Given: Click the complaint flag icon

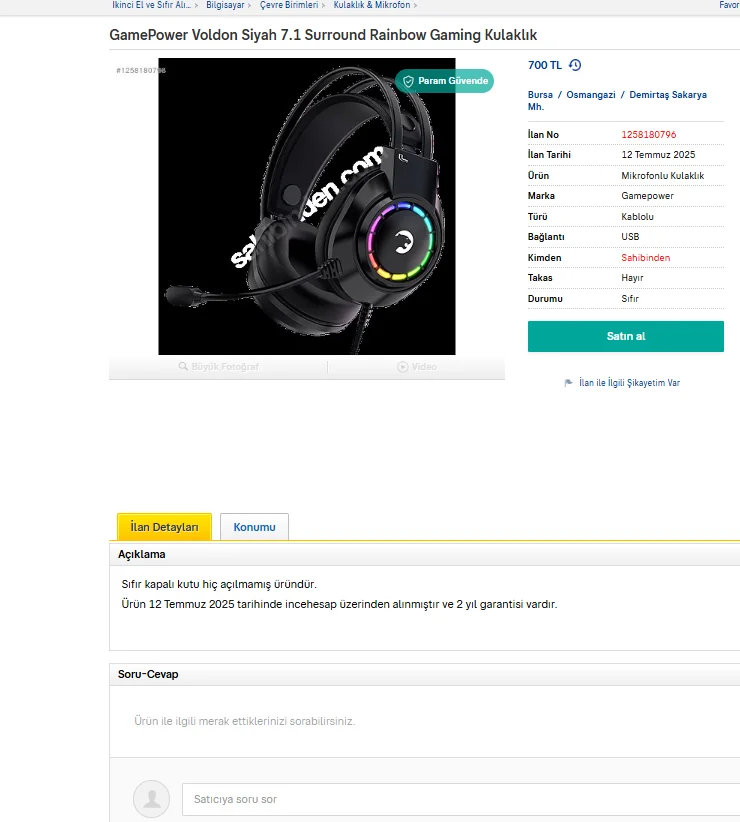Looking at the screenshot, I should pos(568,383).
